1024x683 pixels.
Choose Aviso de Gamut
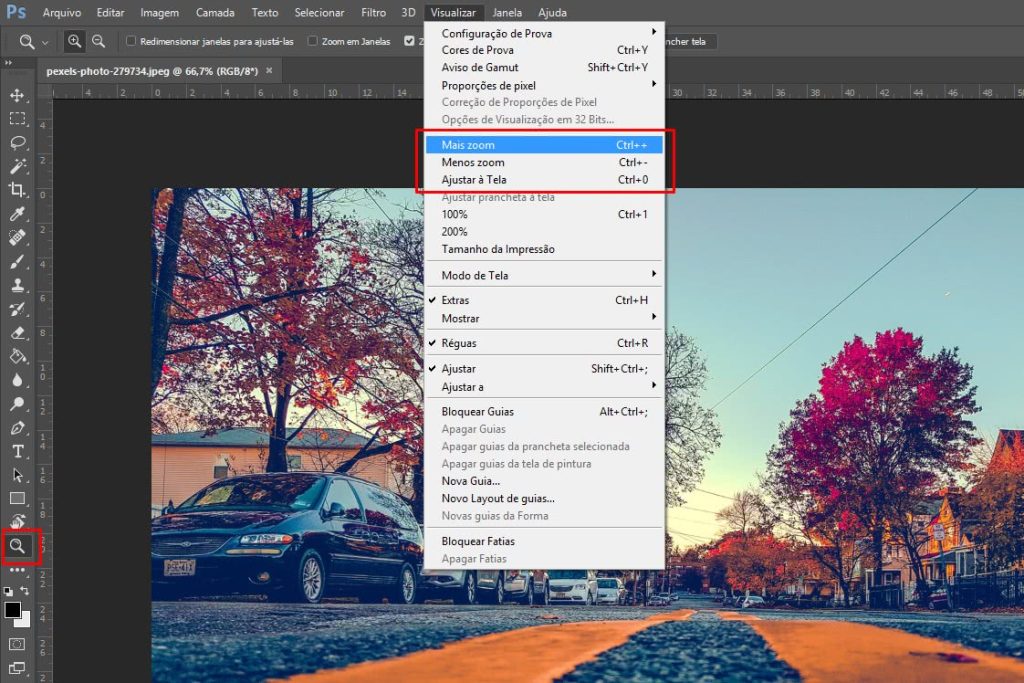point(545,67)
